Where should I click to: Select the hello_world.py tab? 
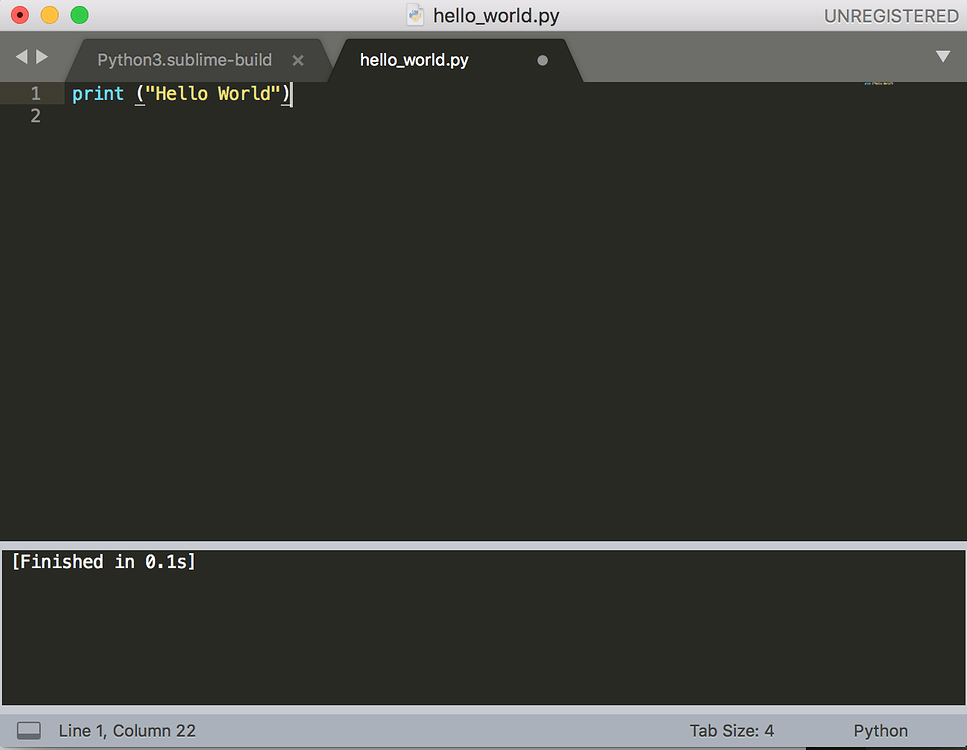coord(413,60)
